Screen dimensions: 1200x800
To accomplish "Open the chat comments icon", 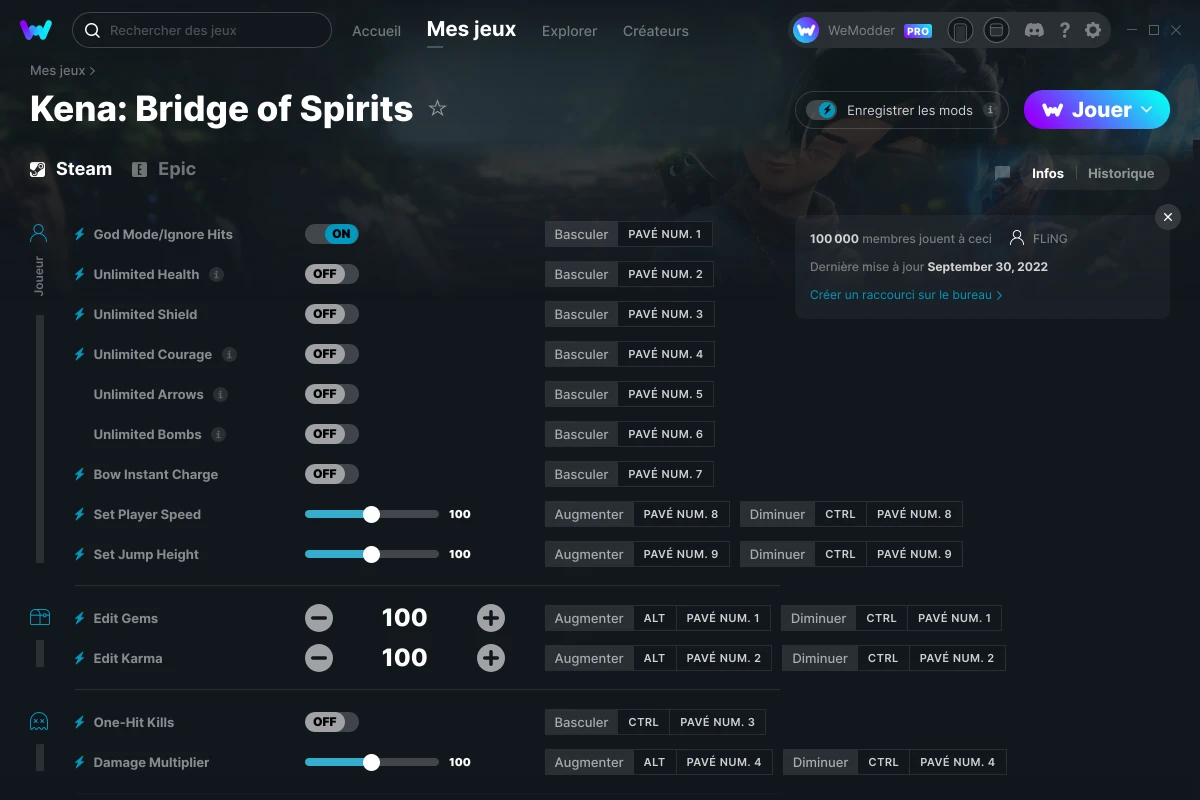I will pos(1002,173).
